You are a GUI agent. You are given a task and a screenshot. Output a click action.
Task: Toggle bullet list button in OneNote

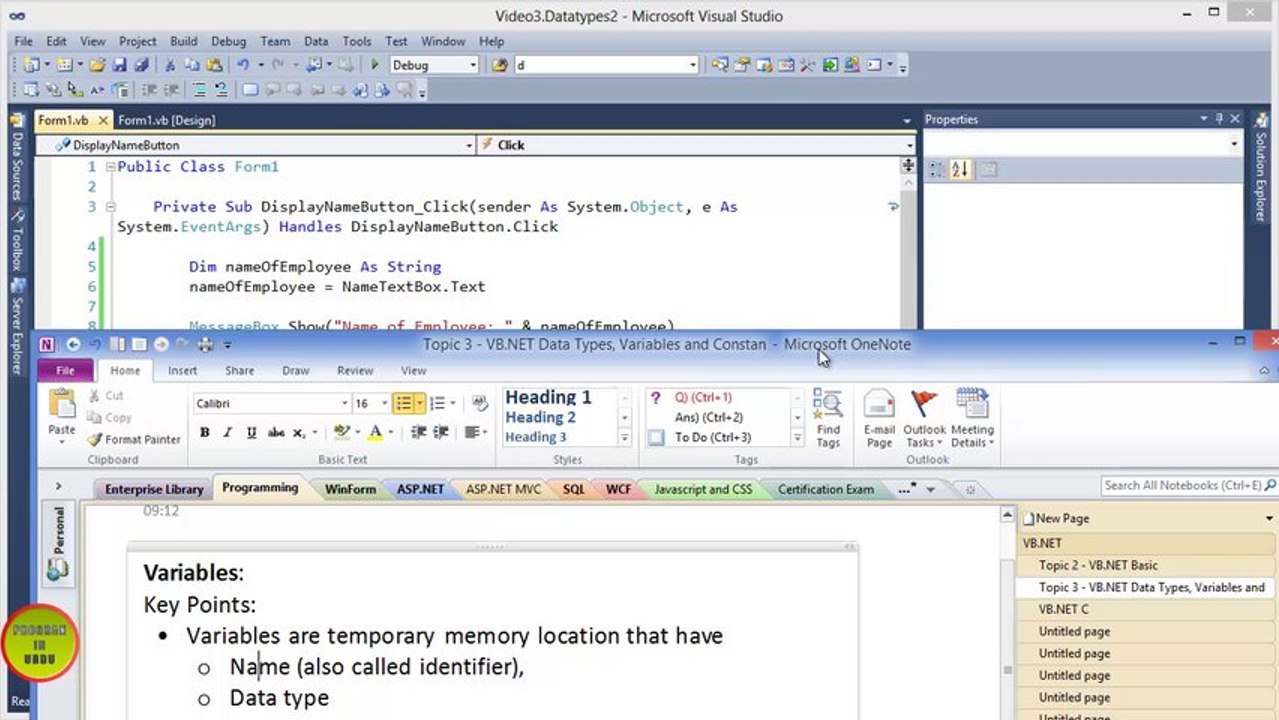pyautogui.click(x=403, y=403)
